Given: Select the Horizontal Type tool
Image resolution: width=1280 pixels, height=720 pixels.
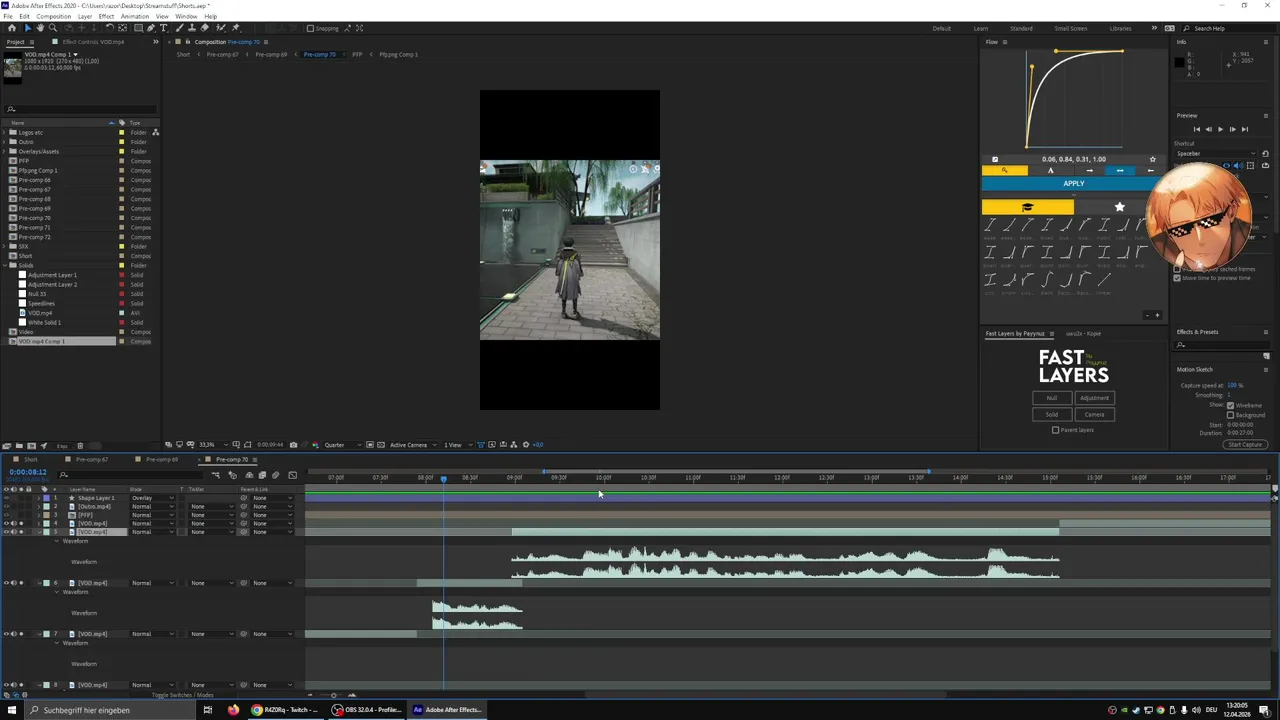Looking at the screenshot, I should (x=164, y=28).
